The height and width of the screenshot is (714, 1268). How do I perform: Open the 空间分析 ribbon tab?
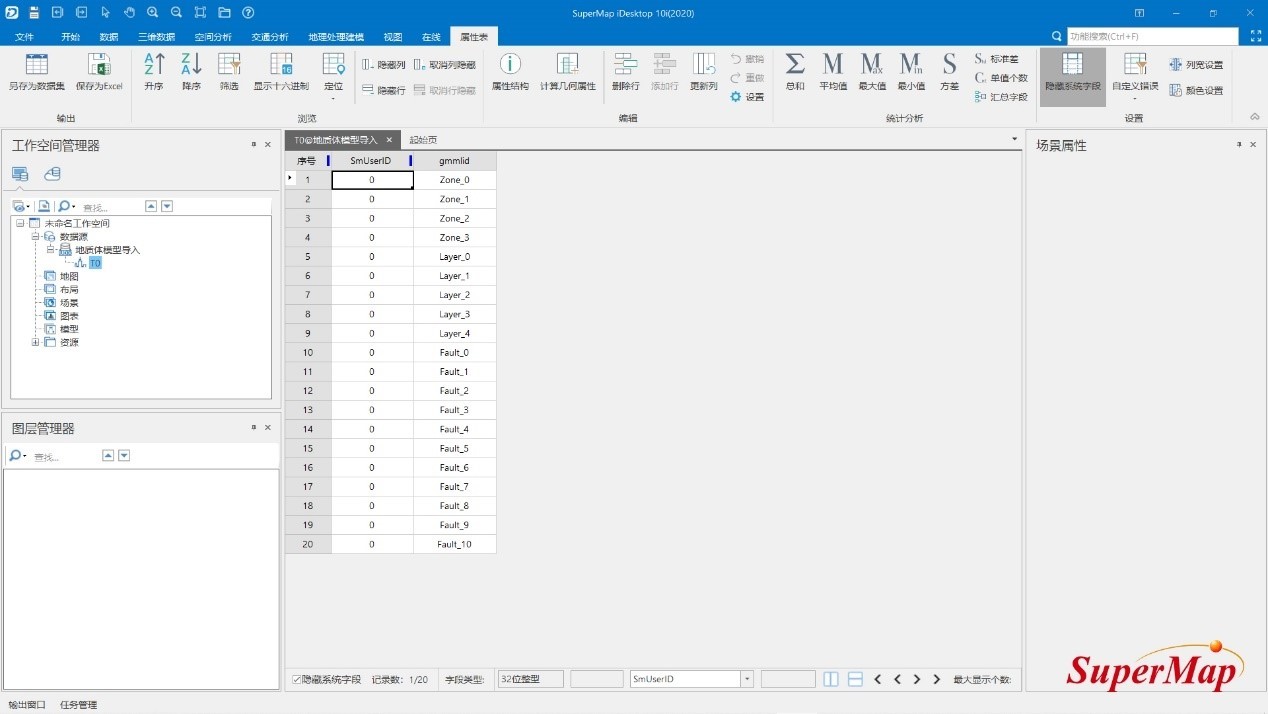(212, 37)
